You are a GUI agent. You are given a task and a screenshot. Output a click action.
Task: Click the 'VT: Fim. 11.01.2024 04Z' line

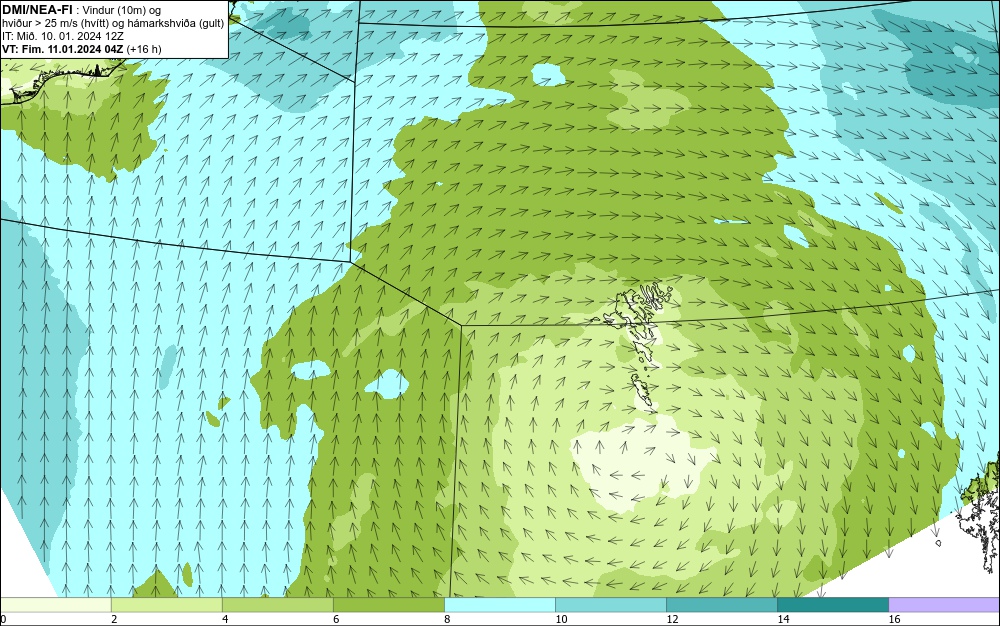pyautogui.click(x=62, y=48)
